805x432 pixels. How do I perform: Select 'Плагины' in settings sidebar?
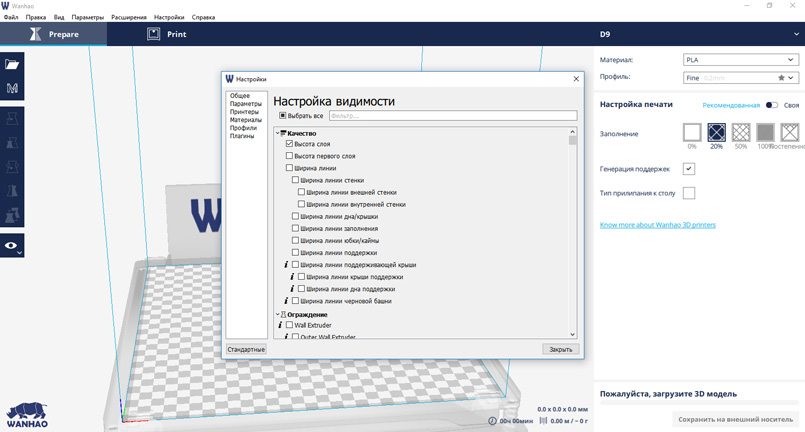[242, 136]
